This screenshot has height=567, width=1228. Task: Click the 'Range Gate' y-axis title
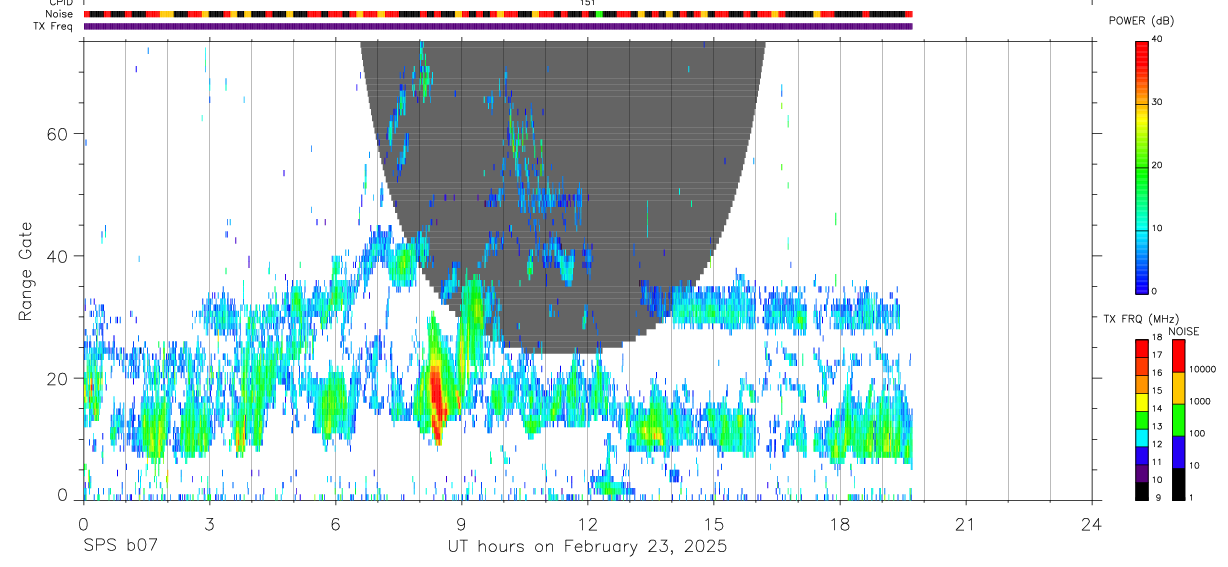coord(25,271)
